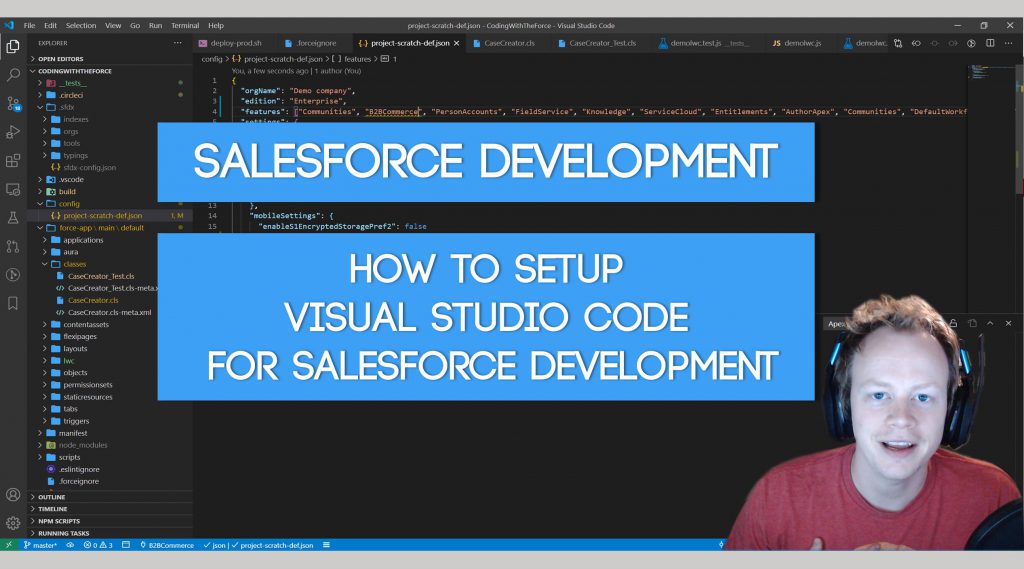Viewport: 1024px width, 569px height.
Task: Select project-scratch-def.json in file tree
Action: pos(103,216)
